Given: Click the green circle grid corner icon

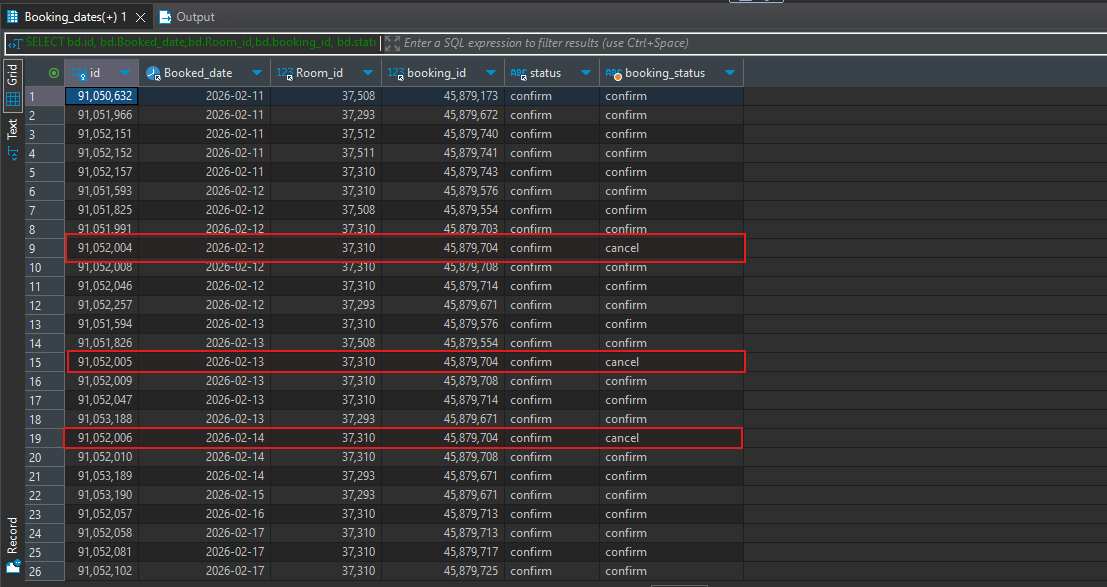Looking at the screenshot, I should (54, 73).
